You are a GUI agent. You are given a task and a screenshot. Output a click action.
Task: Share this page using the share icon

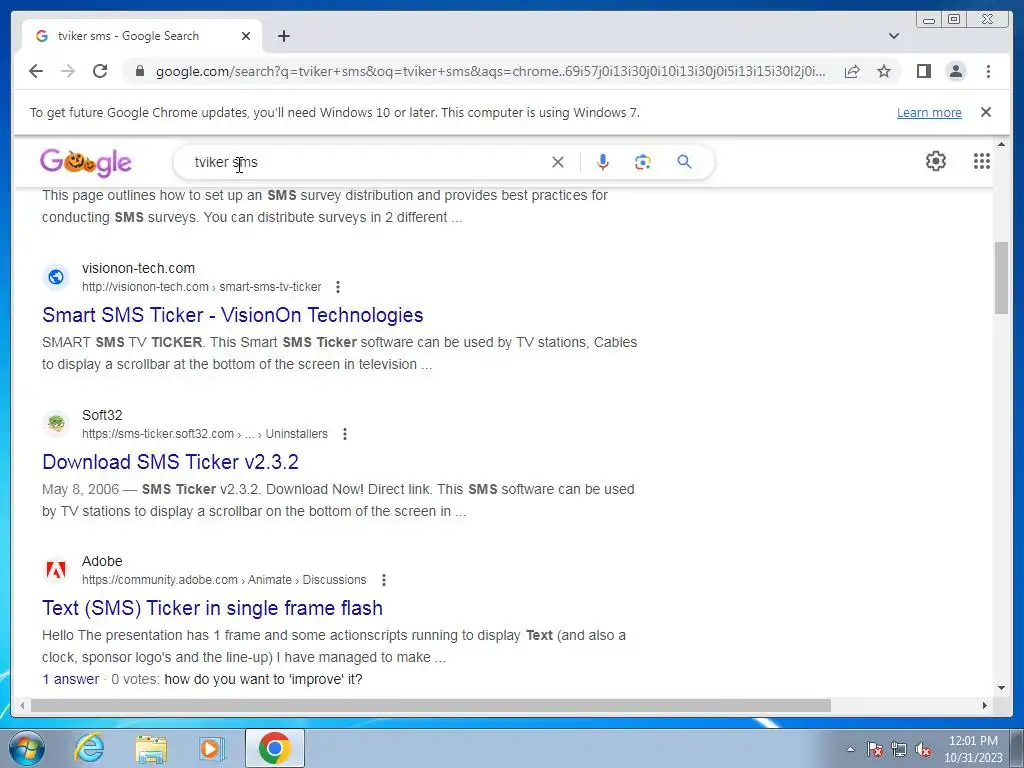tap(852, 71)
